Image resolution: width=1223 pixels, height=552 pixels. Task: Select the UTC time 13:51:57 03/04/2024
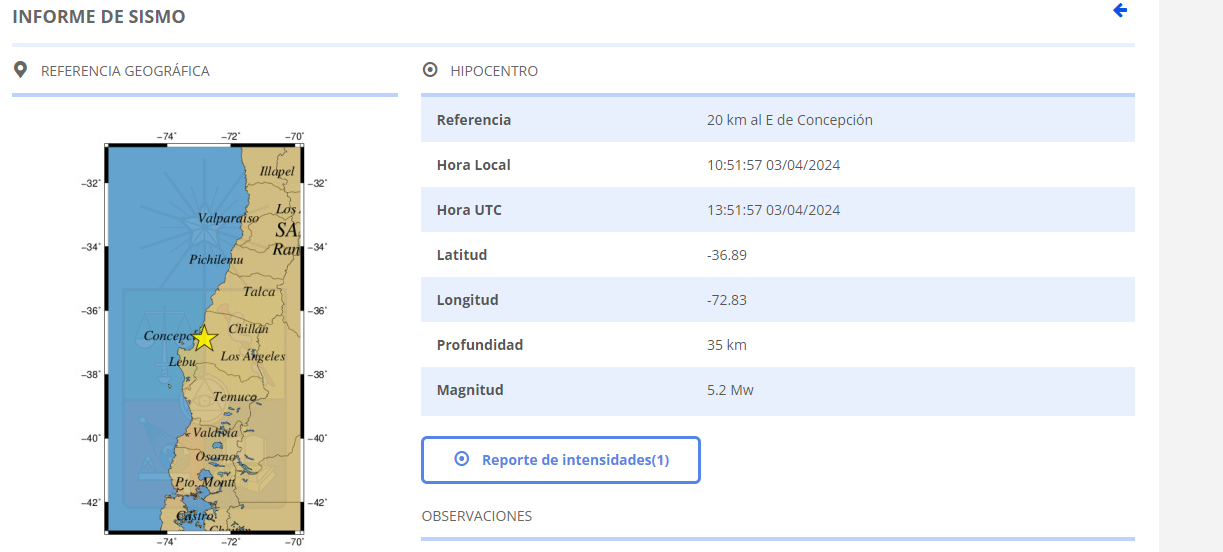coord(773,210)
